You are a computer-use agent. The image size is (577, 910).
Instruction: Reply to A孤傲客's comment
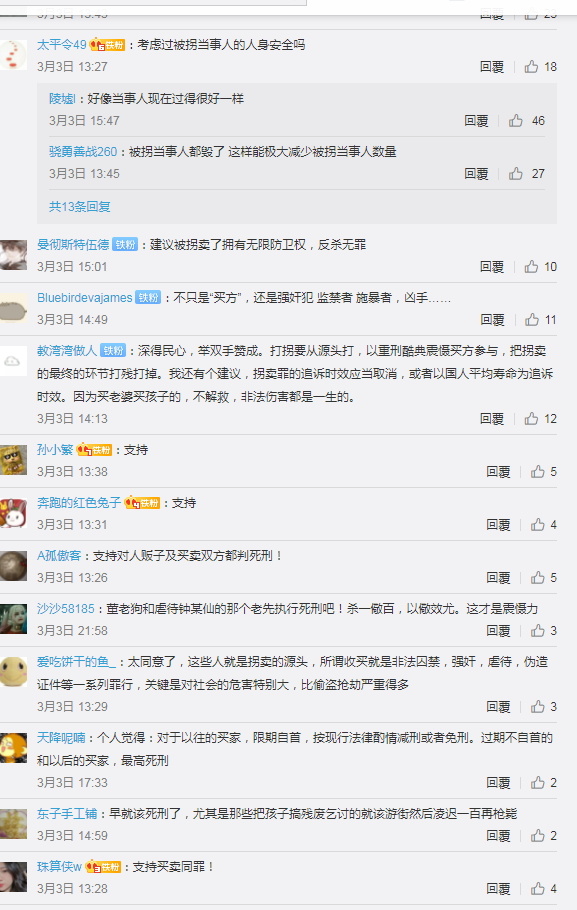[x=498, y=578]
